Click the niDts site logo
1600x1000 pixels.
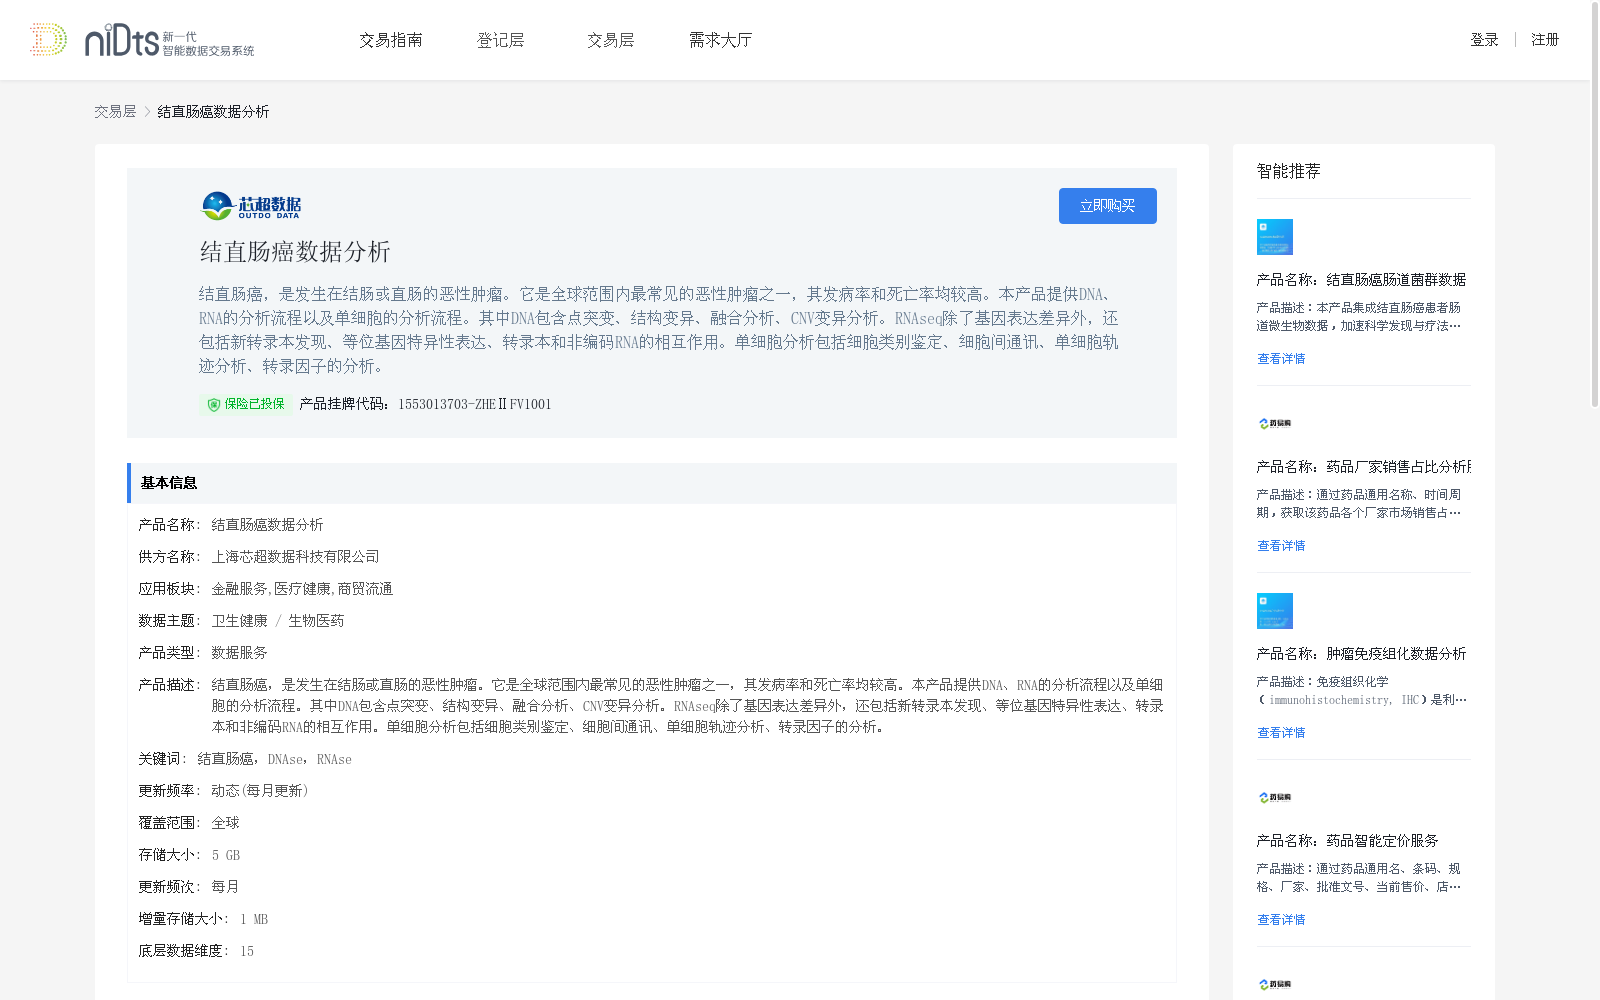coord(169,40)
